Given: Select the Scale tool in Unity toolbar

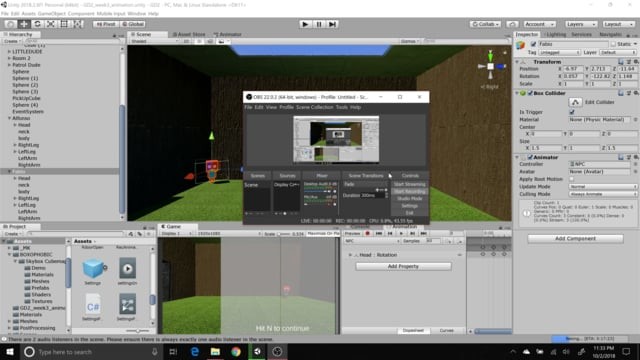Looking at the screenshot, I should click(51, 24).
